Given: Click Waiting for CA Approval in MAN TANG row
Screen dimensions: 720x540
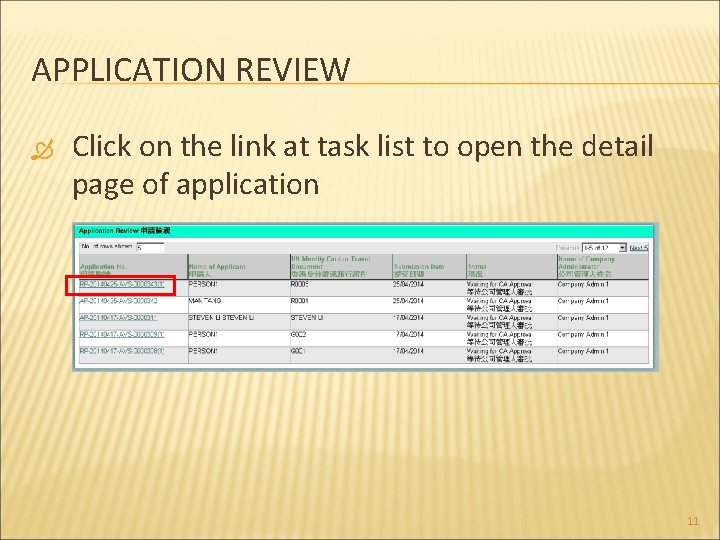Looking at the screenshot, I should click(x=499, y=301).
